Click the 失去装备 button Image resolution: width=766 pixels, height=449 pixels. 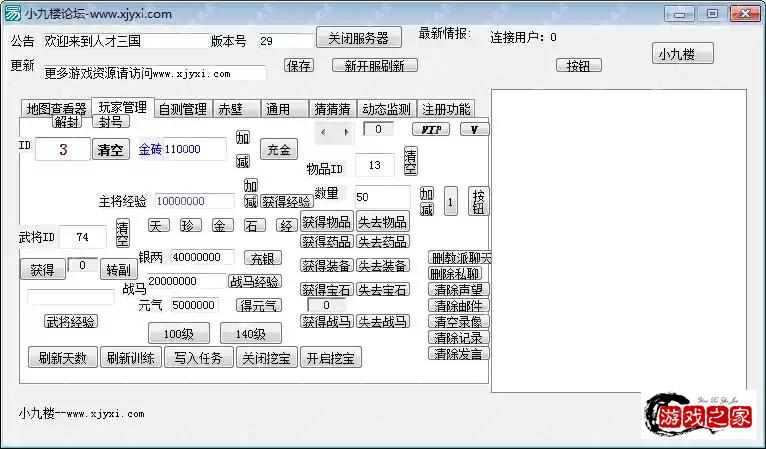point(383,265)
